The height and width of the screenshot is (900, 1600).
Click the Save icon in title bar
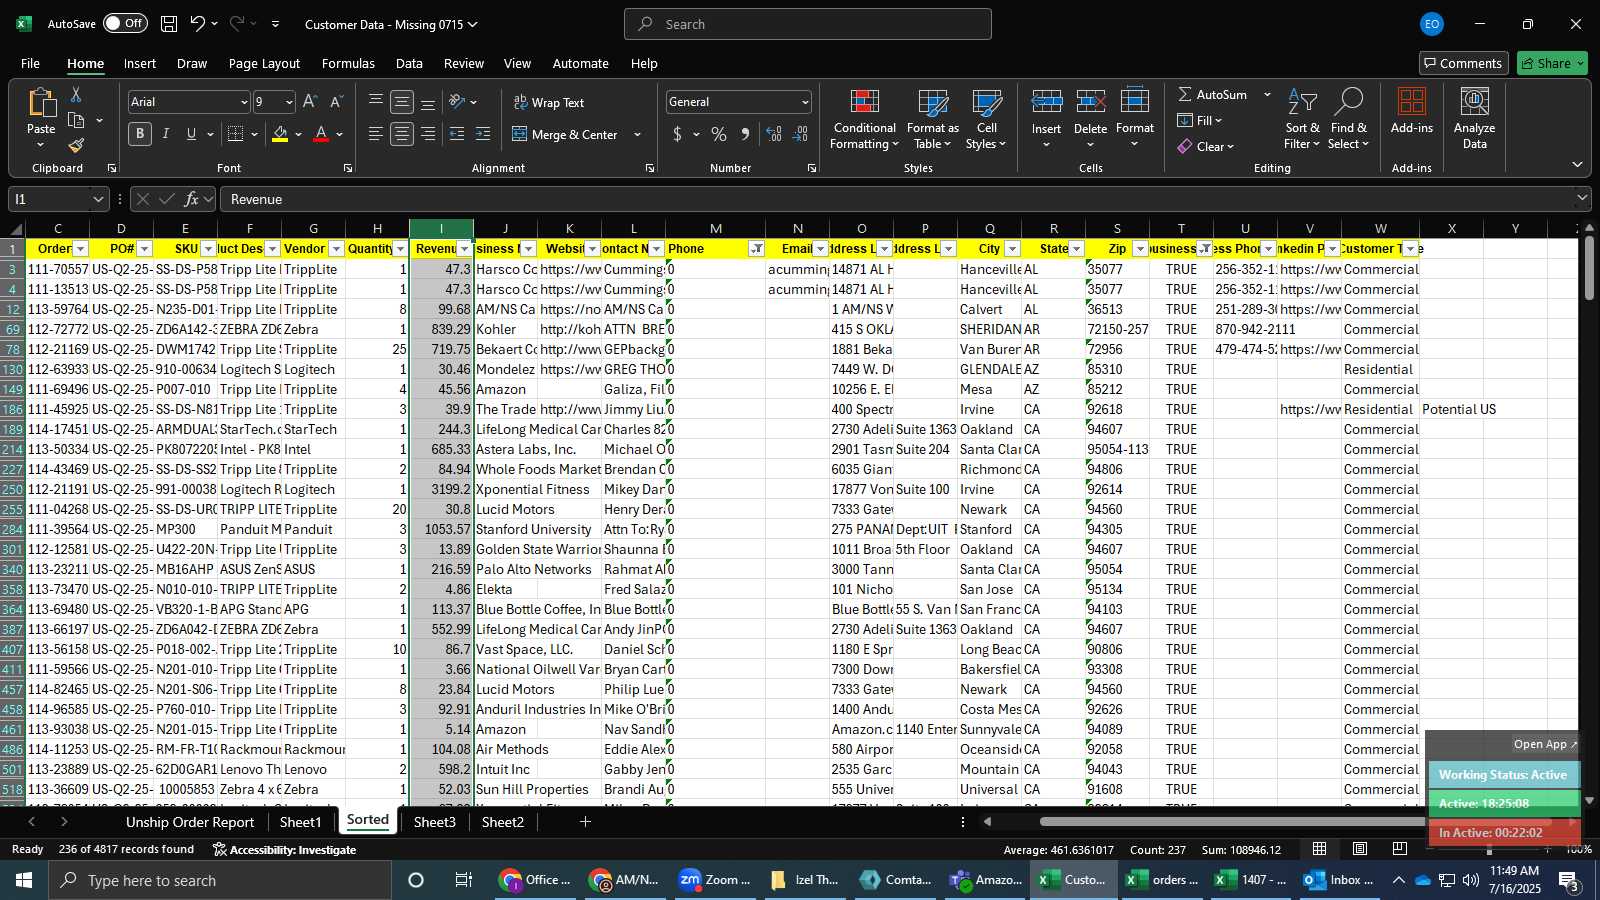[169, 24]
